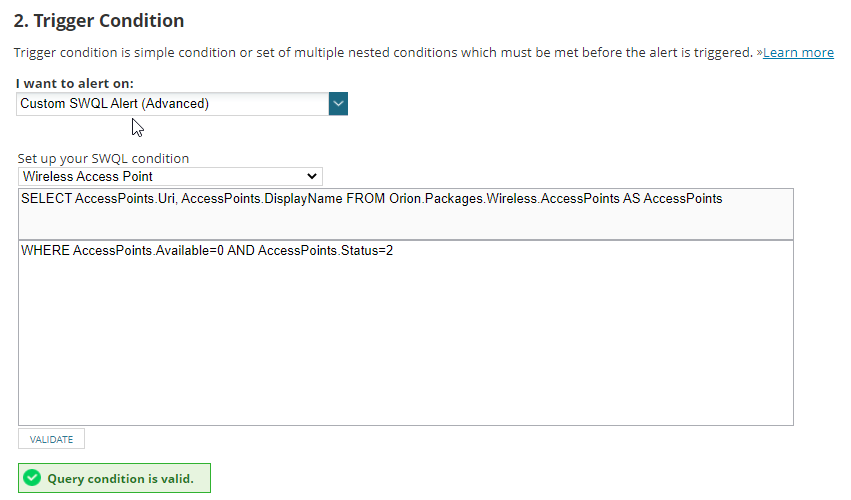The image size is (851, 500).
Task: Place cursor at AccessPoints.Status=2 in WHERE clause
Action: tap(325, 251)
